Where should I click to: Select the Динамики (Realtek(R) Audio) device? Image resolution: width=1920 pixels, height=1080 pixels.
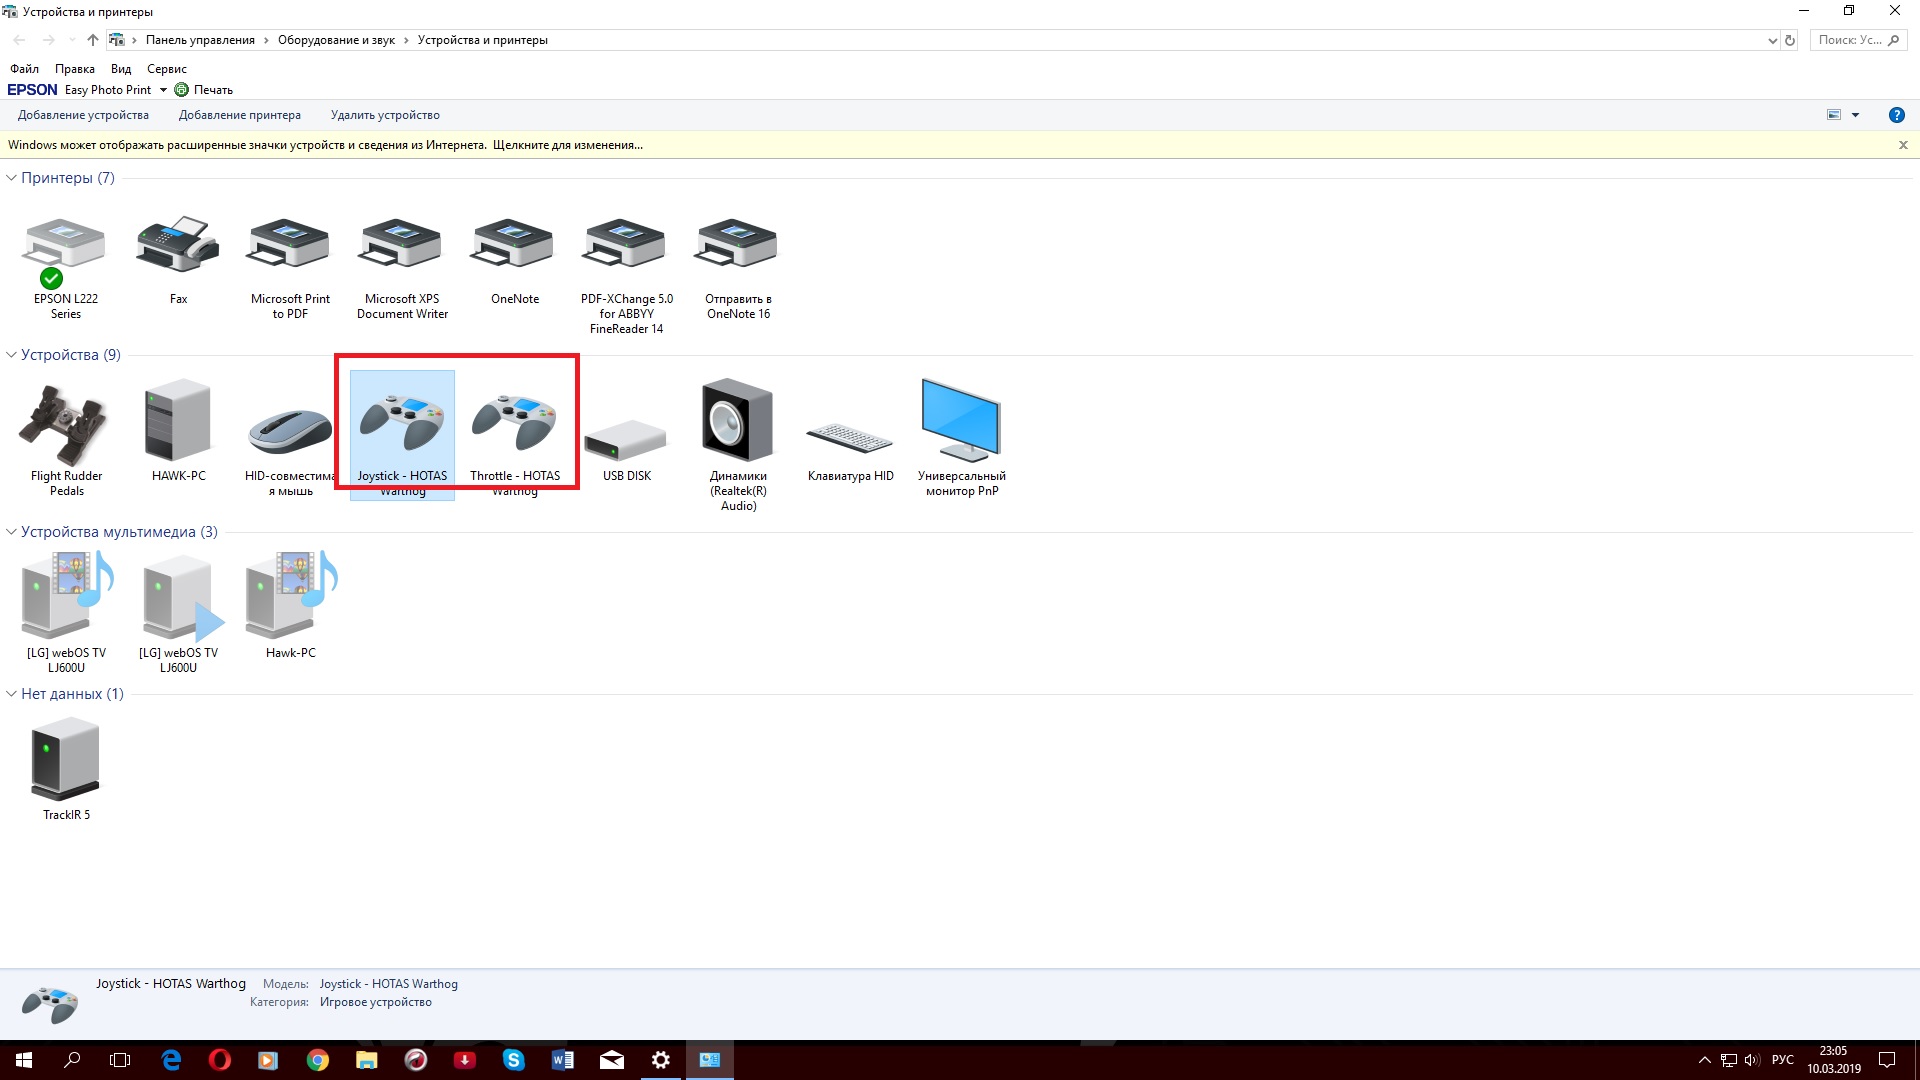click(738, 420)
